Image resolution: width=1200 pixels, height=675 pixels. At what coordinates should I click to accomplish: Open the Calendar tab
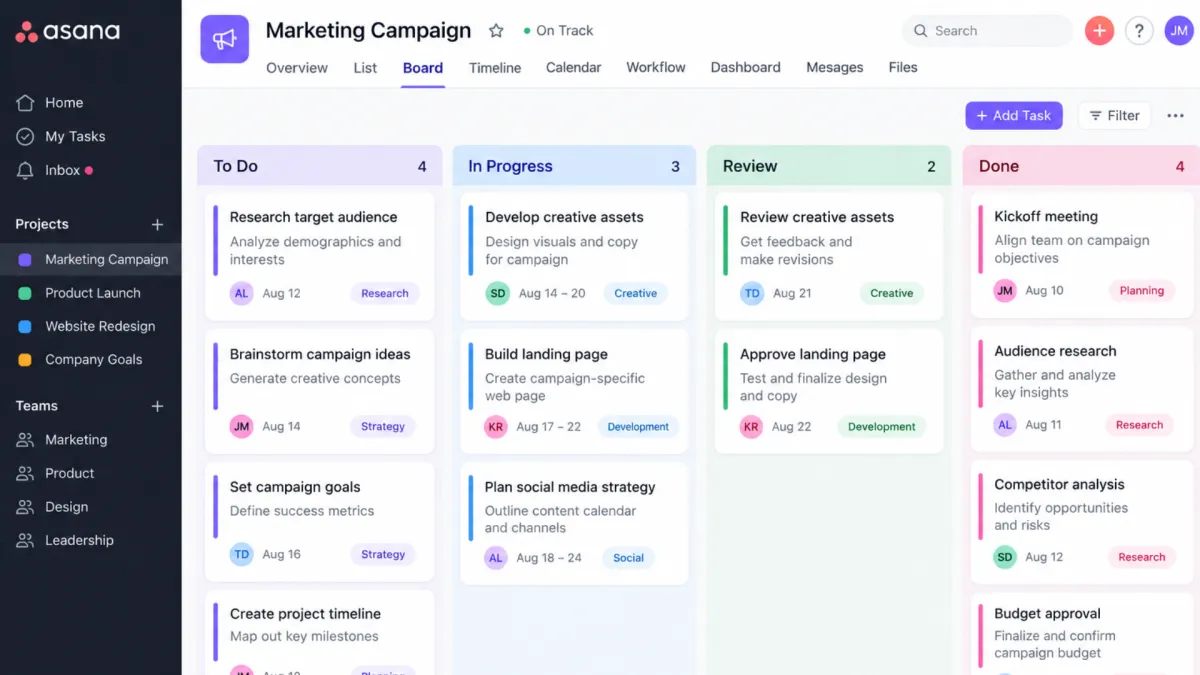coord(573,68)
